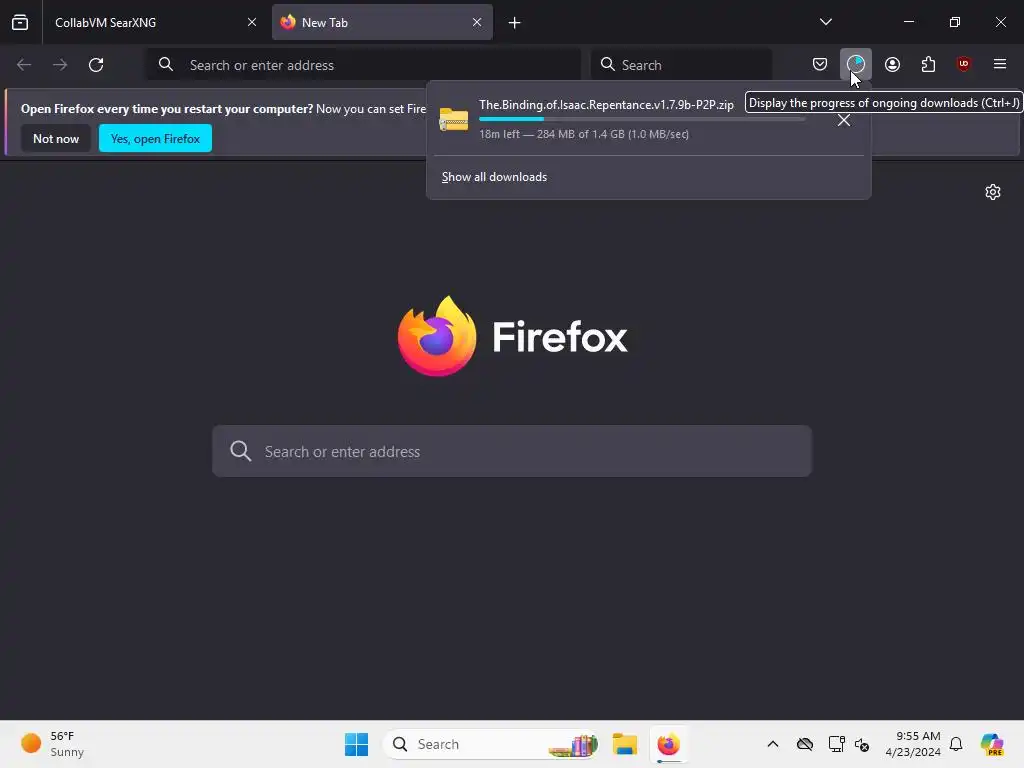Open the uBlock Origin extension icon
Viewport: 1024px width, 768px height.
point(963,64)
